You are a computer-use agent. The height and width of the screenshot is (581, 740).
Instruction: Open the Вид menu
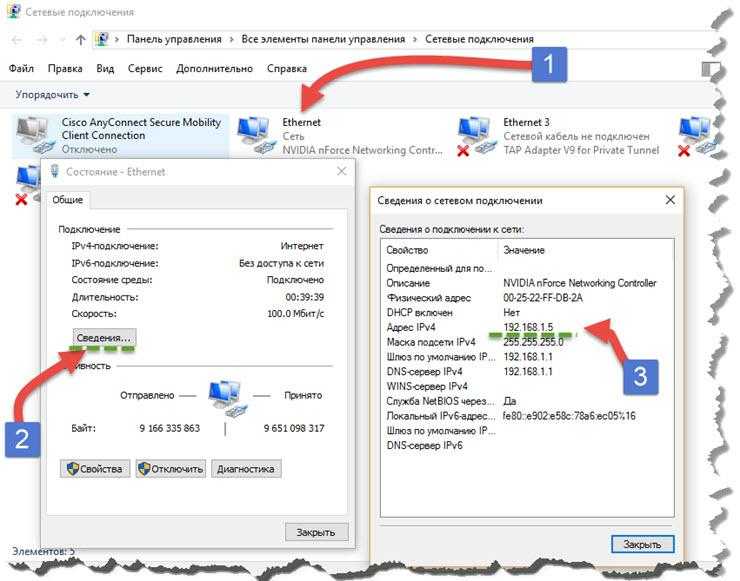click(x=105, y=68)
